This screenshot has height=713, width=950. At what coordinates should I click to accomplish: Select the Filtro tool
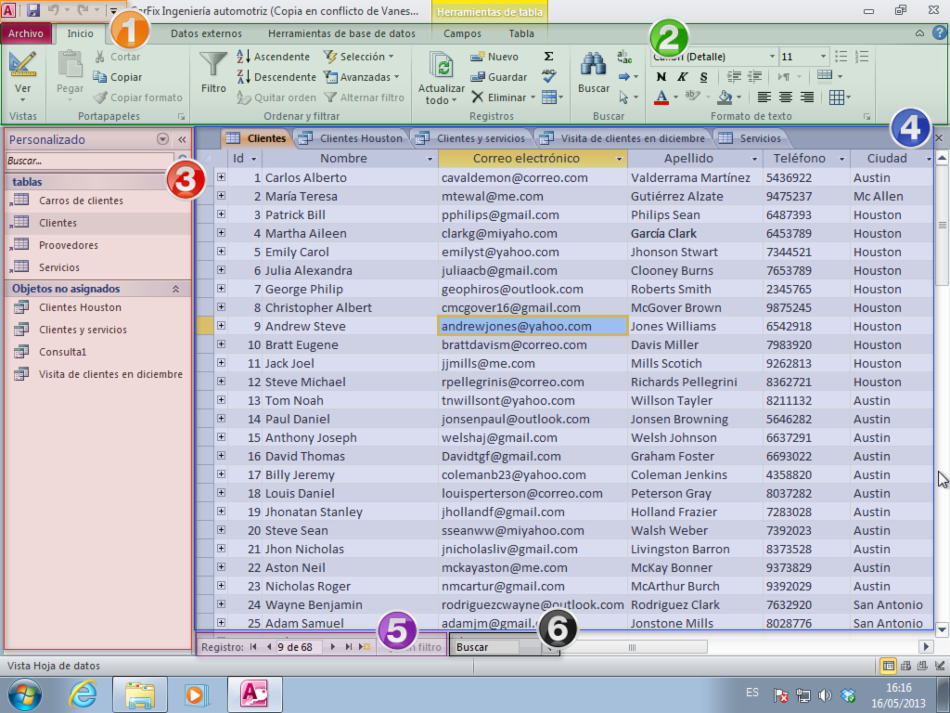[x=213, y=72]
